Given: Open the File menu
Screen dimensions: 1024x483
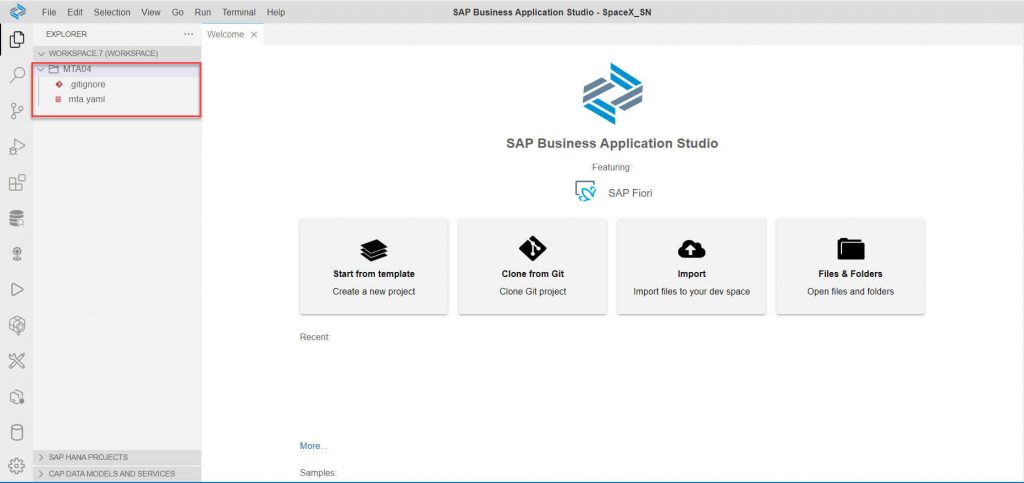Looking at the screenshot, I should [x=49, y=12].
